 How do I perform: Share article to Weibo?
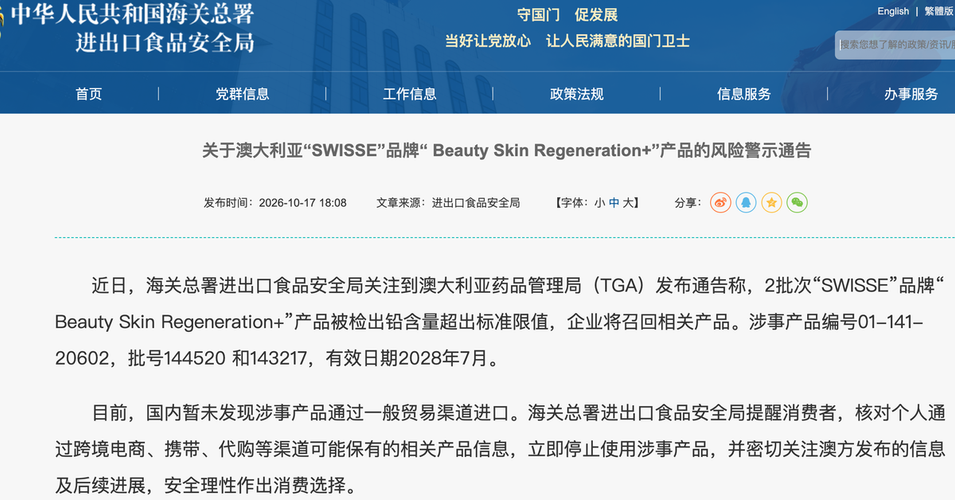720,203
